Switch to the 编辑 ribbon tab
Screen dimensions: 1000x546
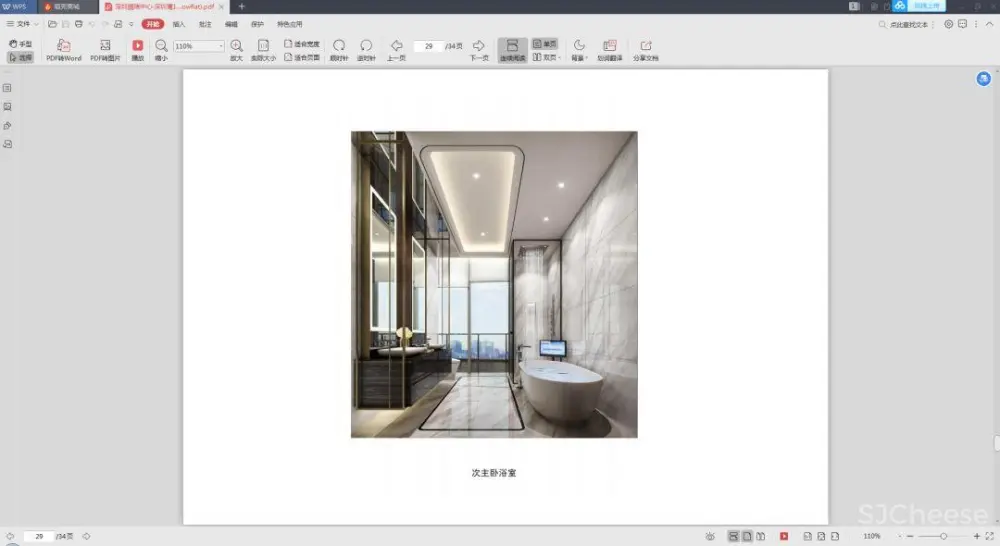pyautogui.click(x=232, y=24)
